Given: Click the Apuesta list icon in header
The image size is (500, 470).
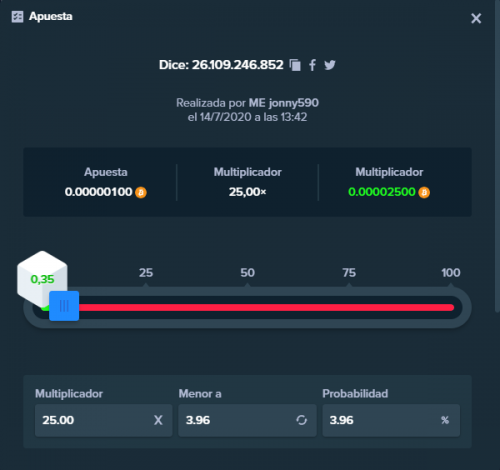Looking at the screenshot, I should click(x=17, y=17).
